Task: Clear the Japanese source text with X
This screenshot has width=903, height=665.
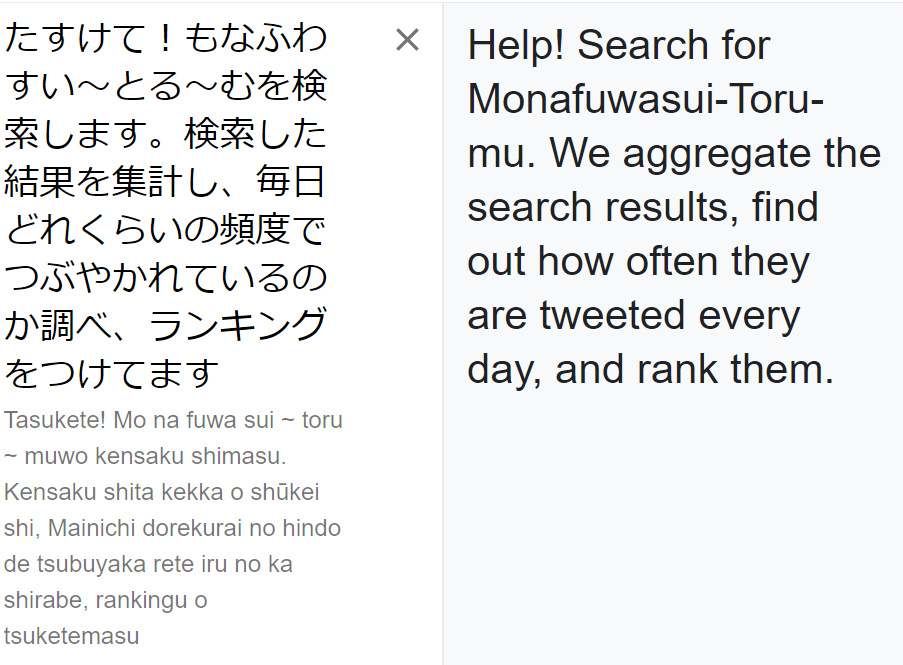Action: click(x=407, y=40)
